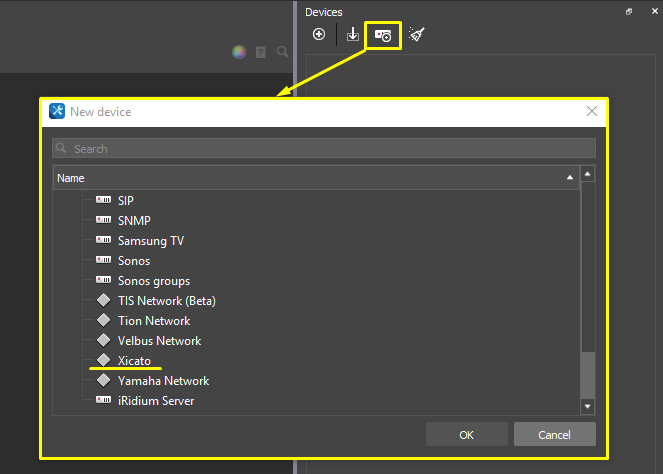Click the color wheel icon
Viewport: 663px width, 474px height.
[239, 52]
